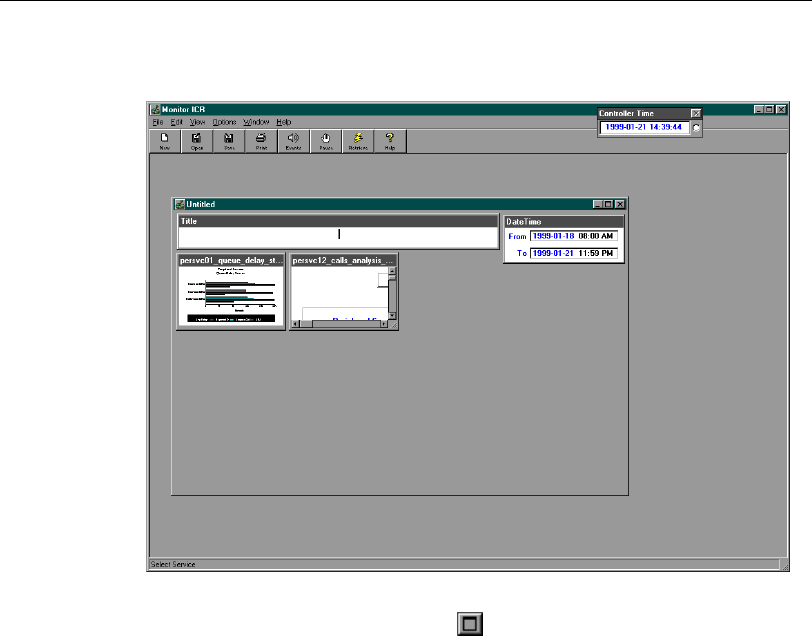Open the Monitor ICR title bar system icon
Image resolution: width=812 pixels, height=636 pixels.
point(155,109)
